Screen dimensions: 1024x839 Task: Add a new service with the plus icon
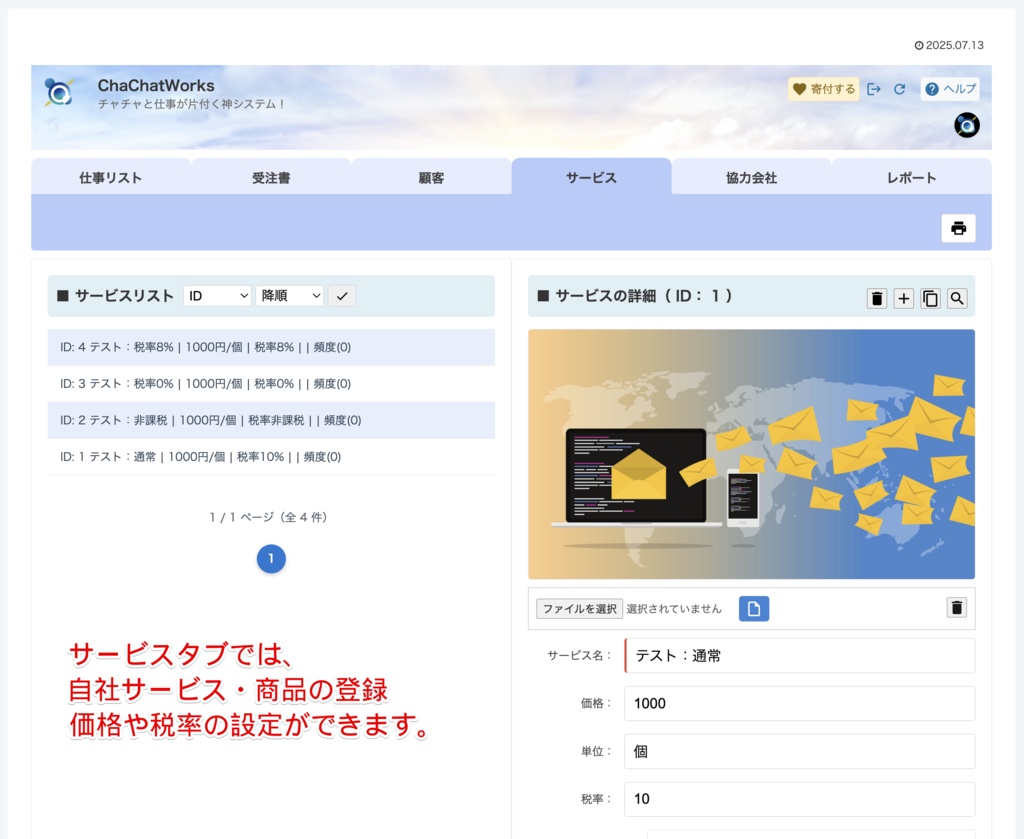pyautogui.click(x=903, y=297)
